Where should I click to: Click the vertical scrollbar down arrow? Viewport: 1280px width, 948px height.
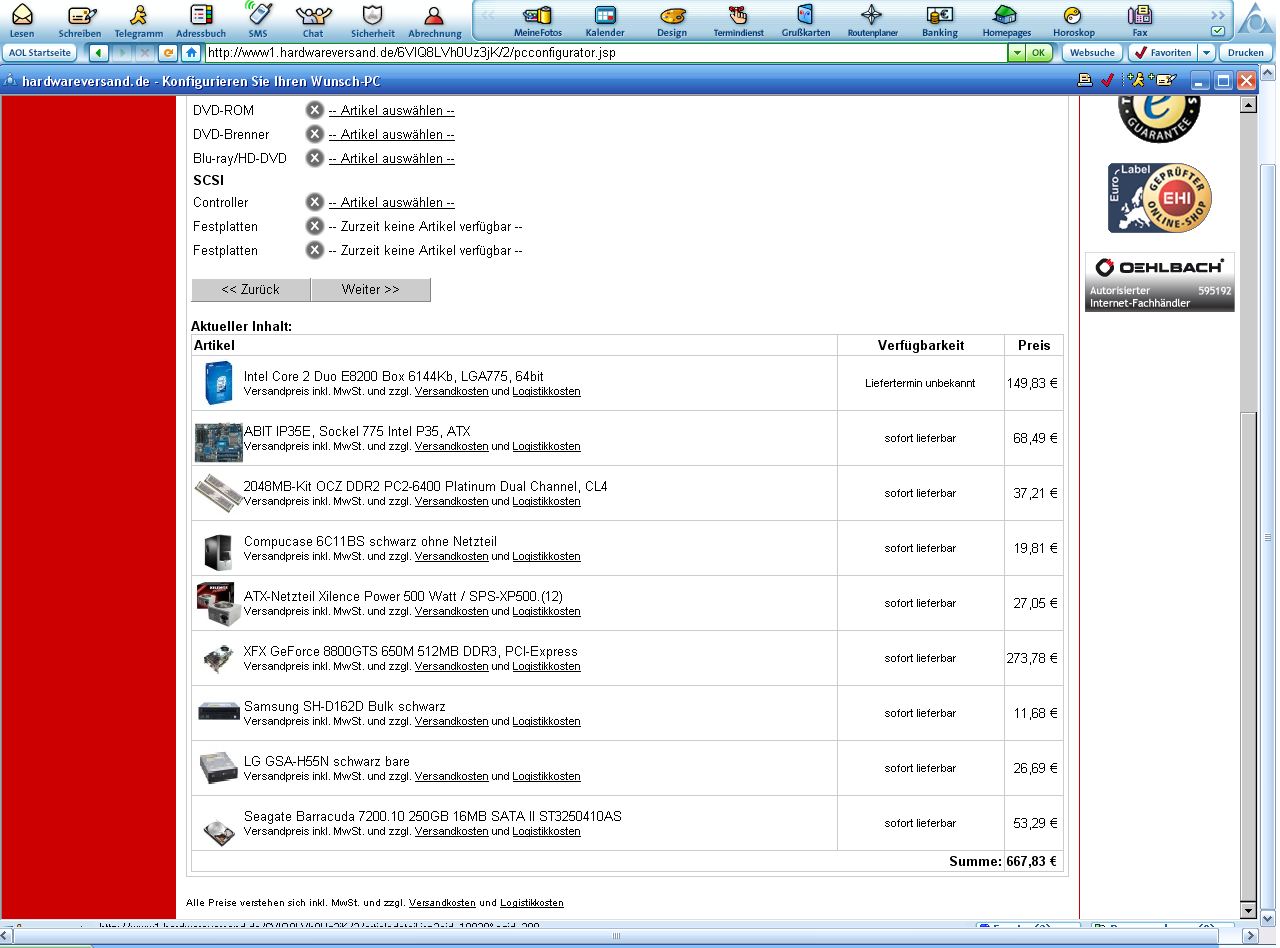[x=1248, y=911]
